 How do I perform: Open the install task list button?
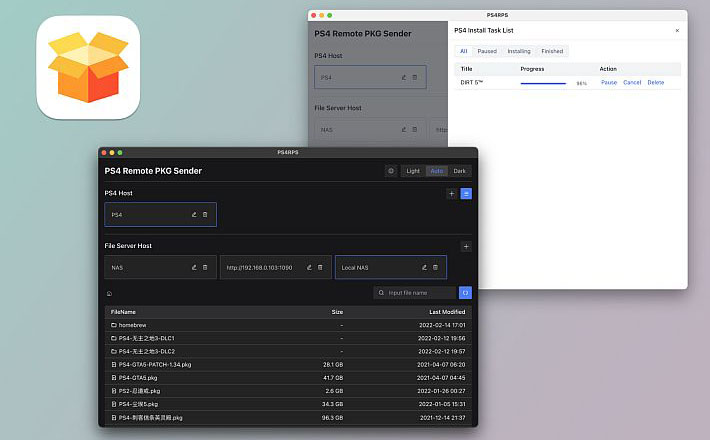pos(466,194)
